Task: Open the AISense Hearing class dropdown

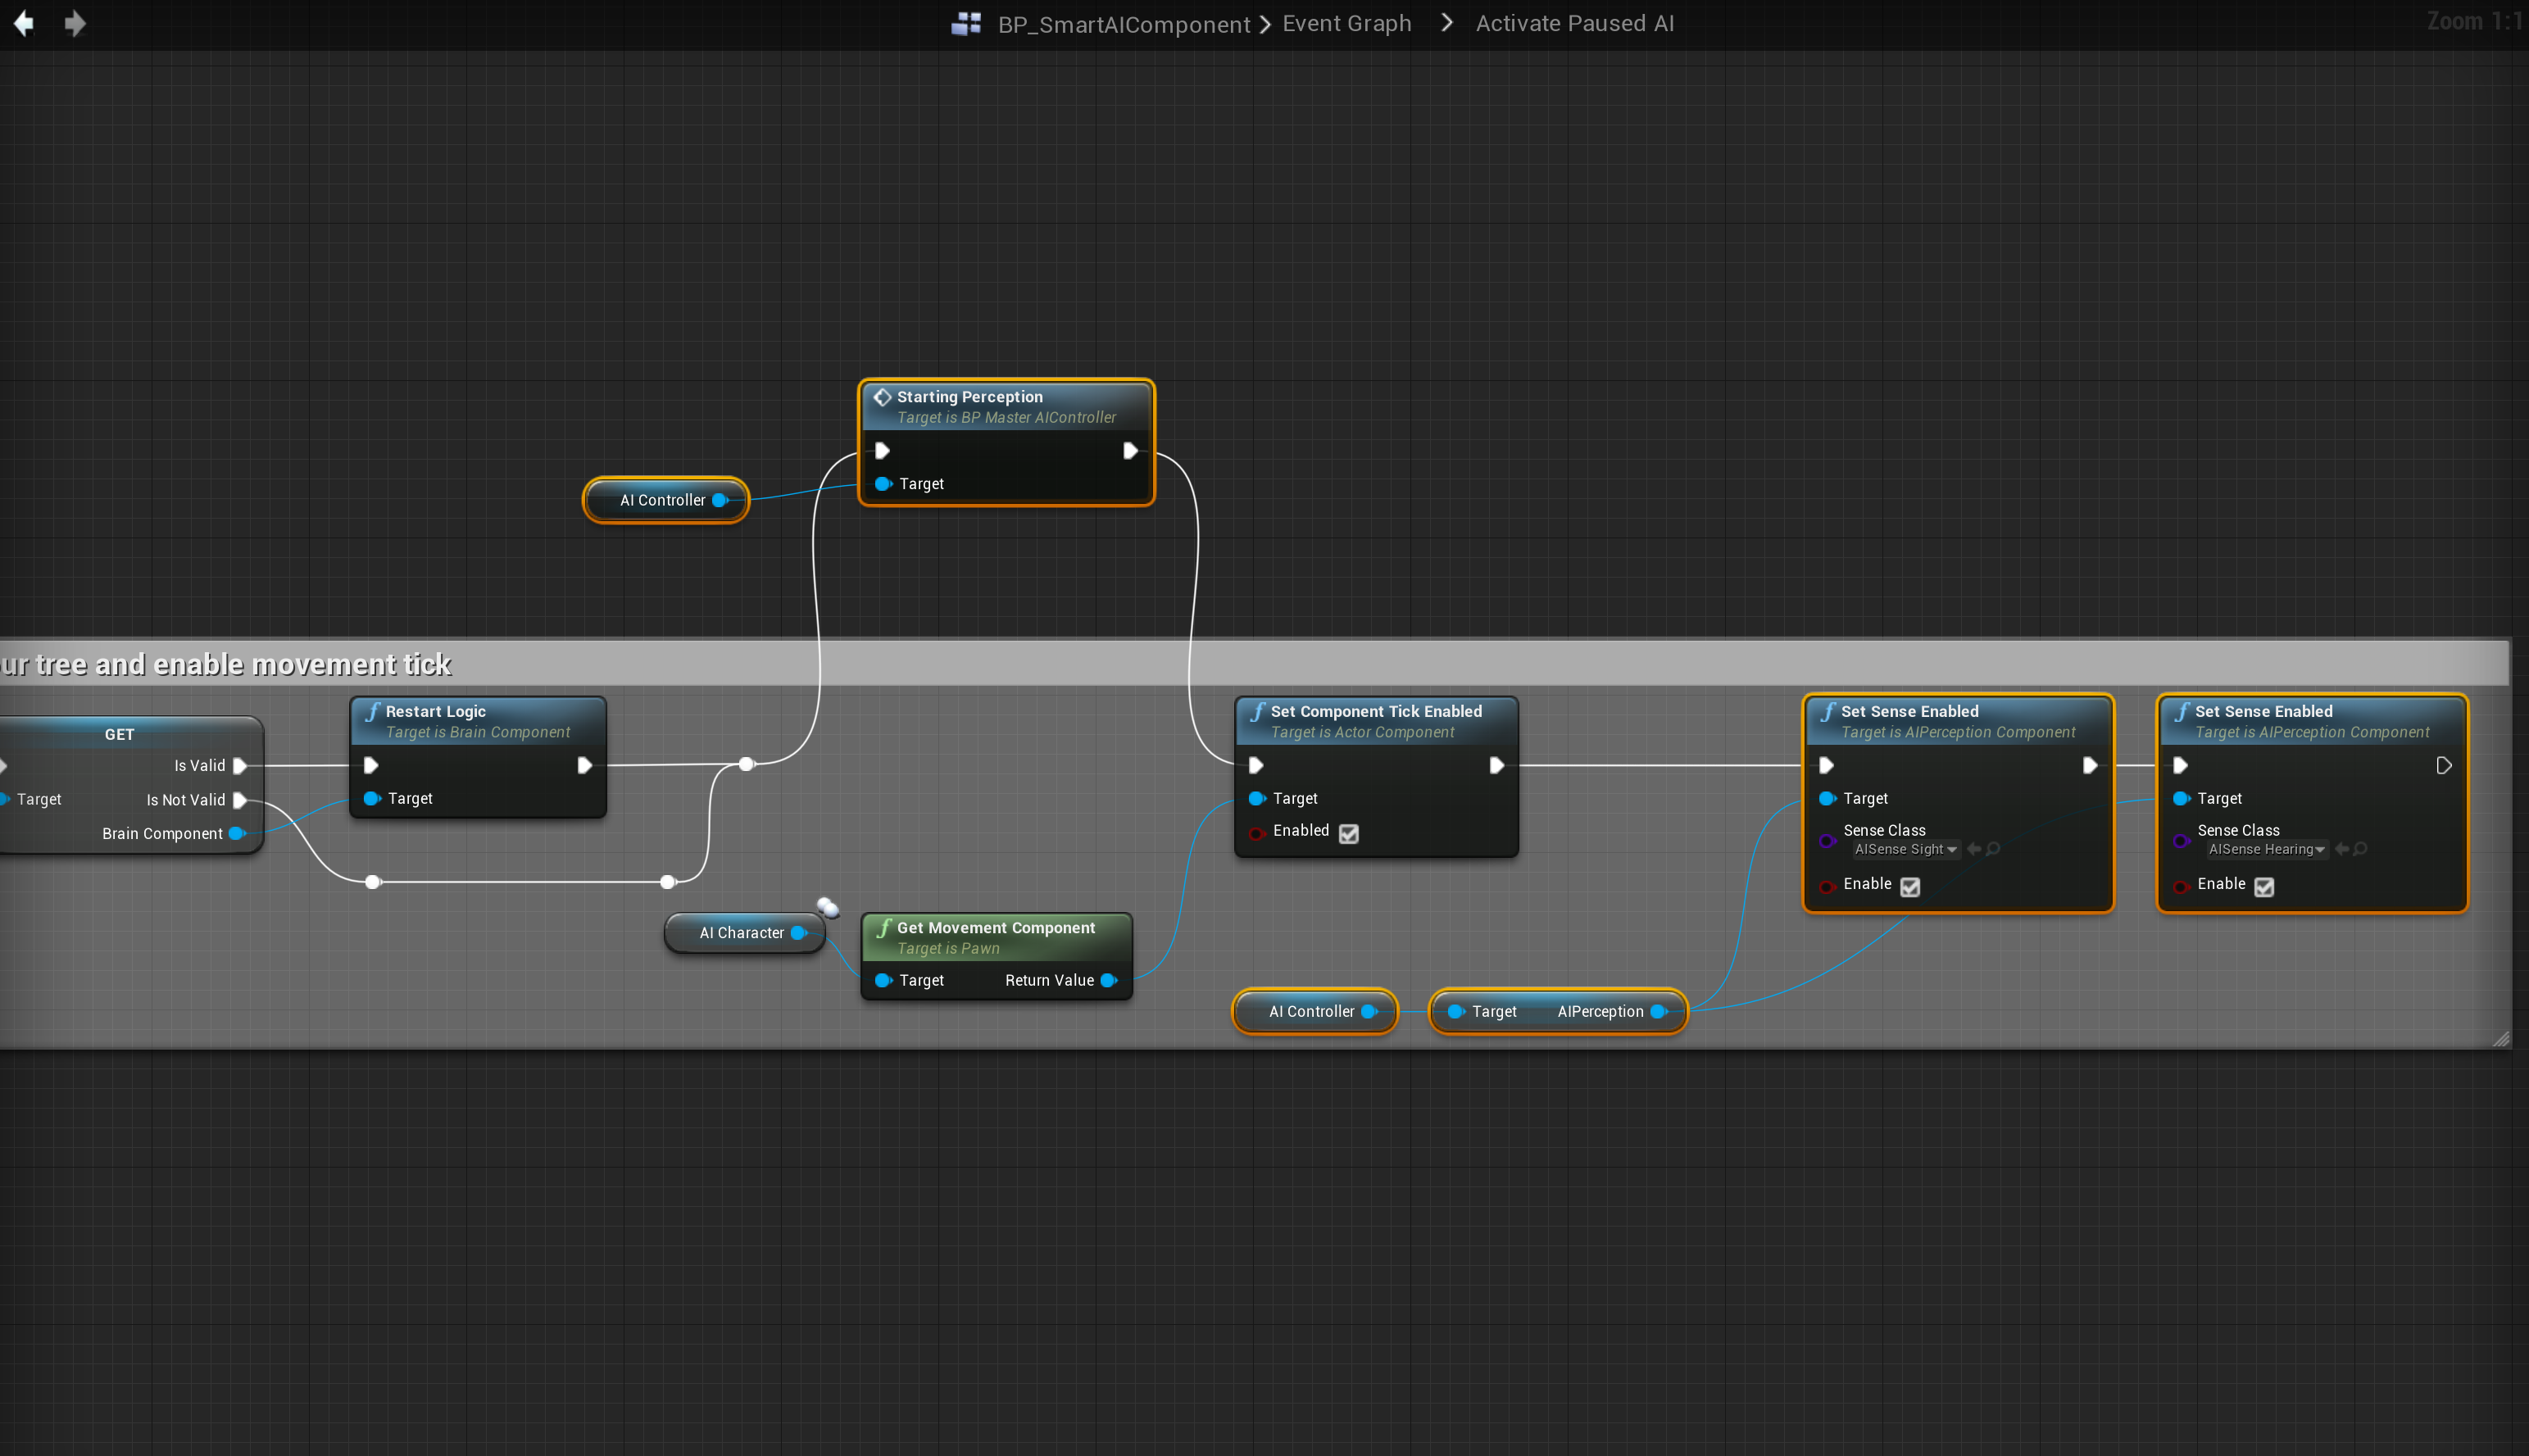Action: (2265, 849)
